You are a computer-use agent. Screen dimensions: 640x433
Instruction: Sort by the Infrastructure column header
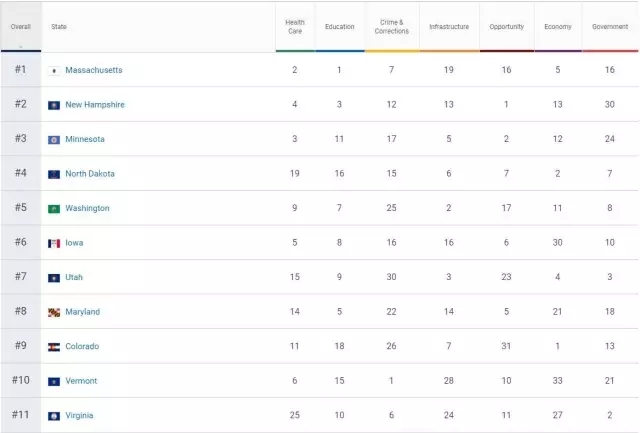point(449,27)
